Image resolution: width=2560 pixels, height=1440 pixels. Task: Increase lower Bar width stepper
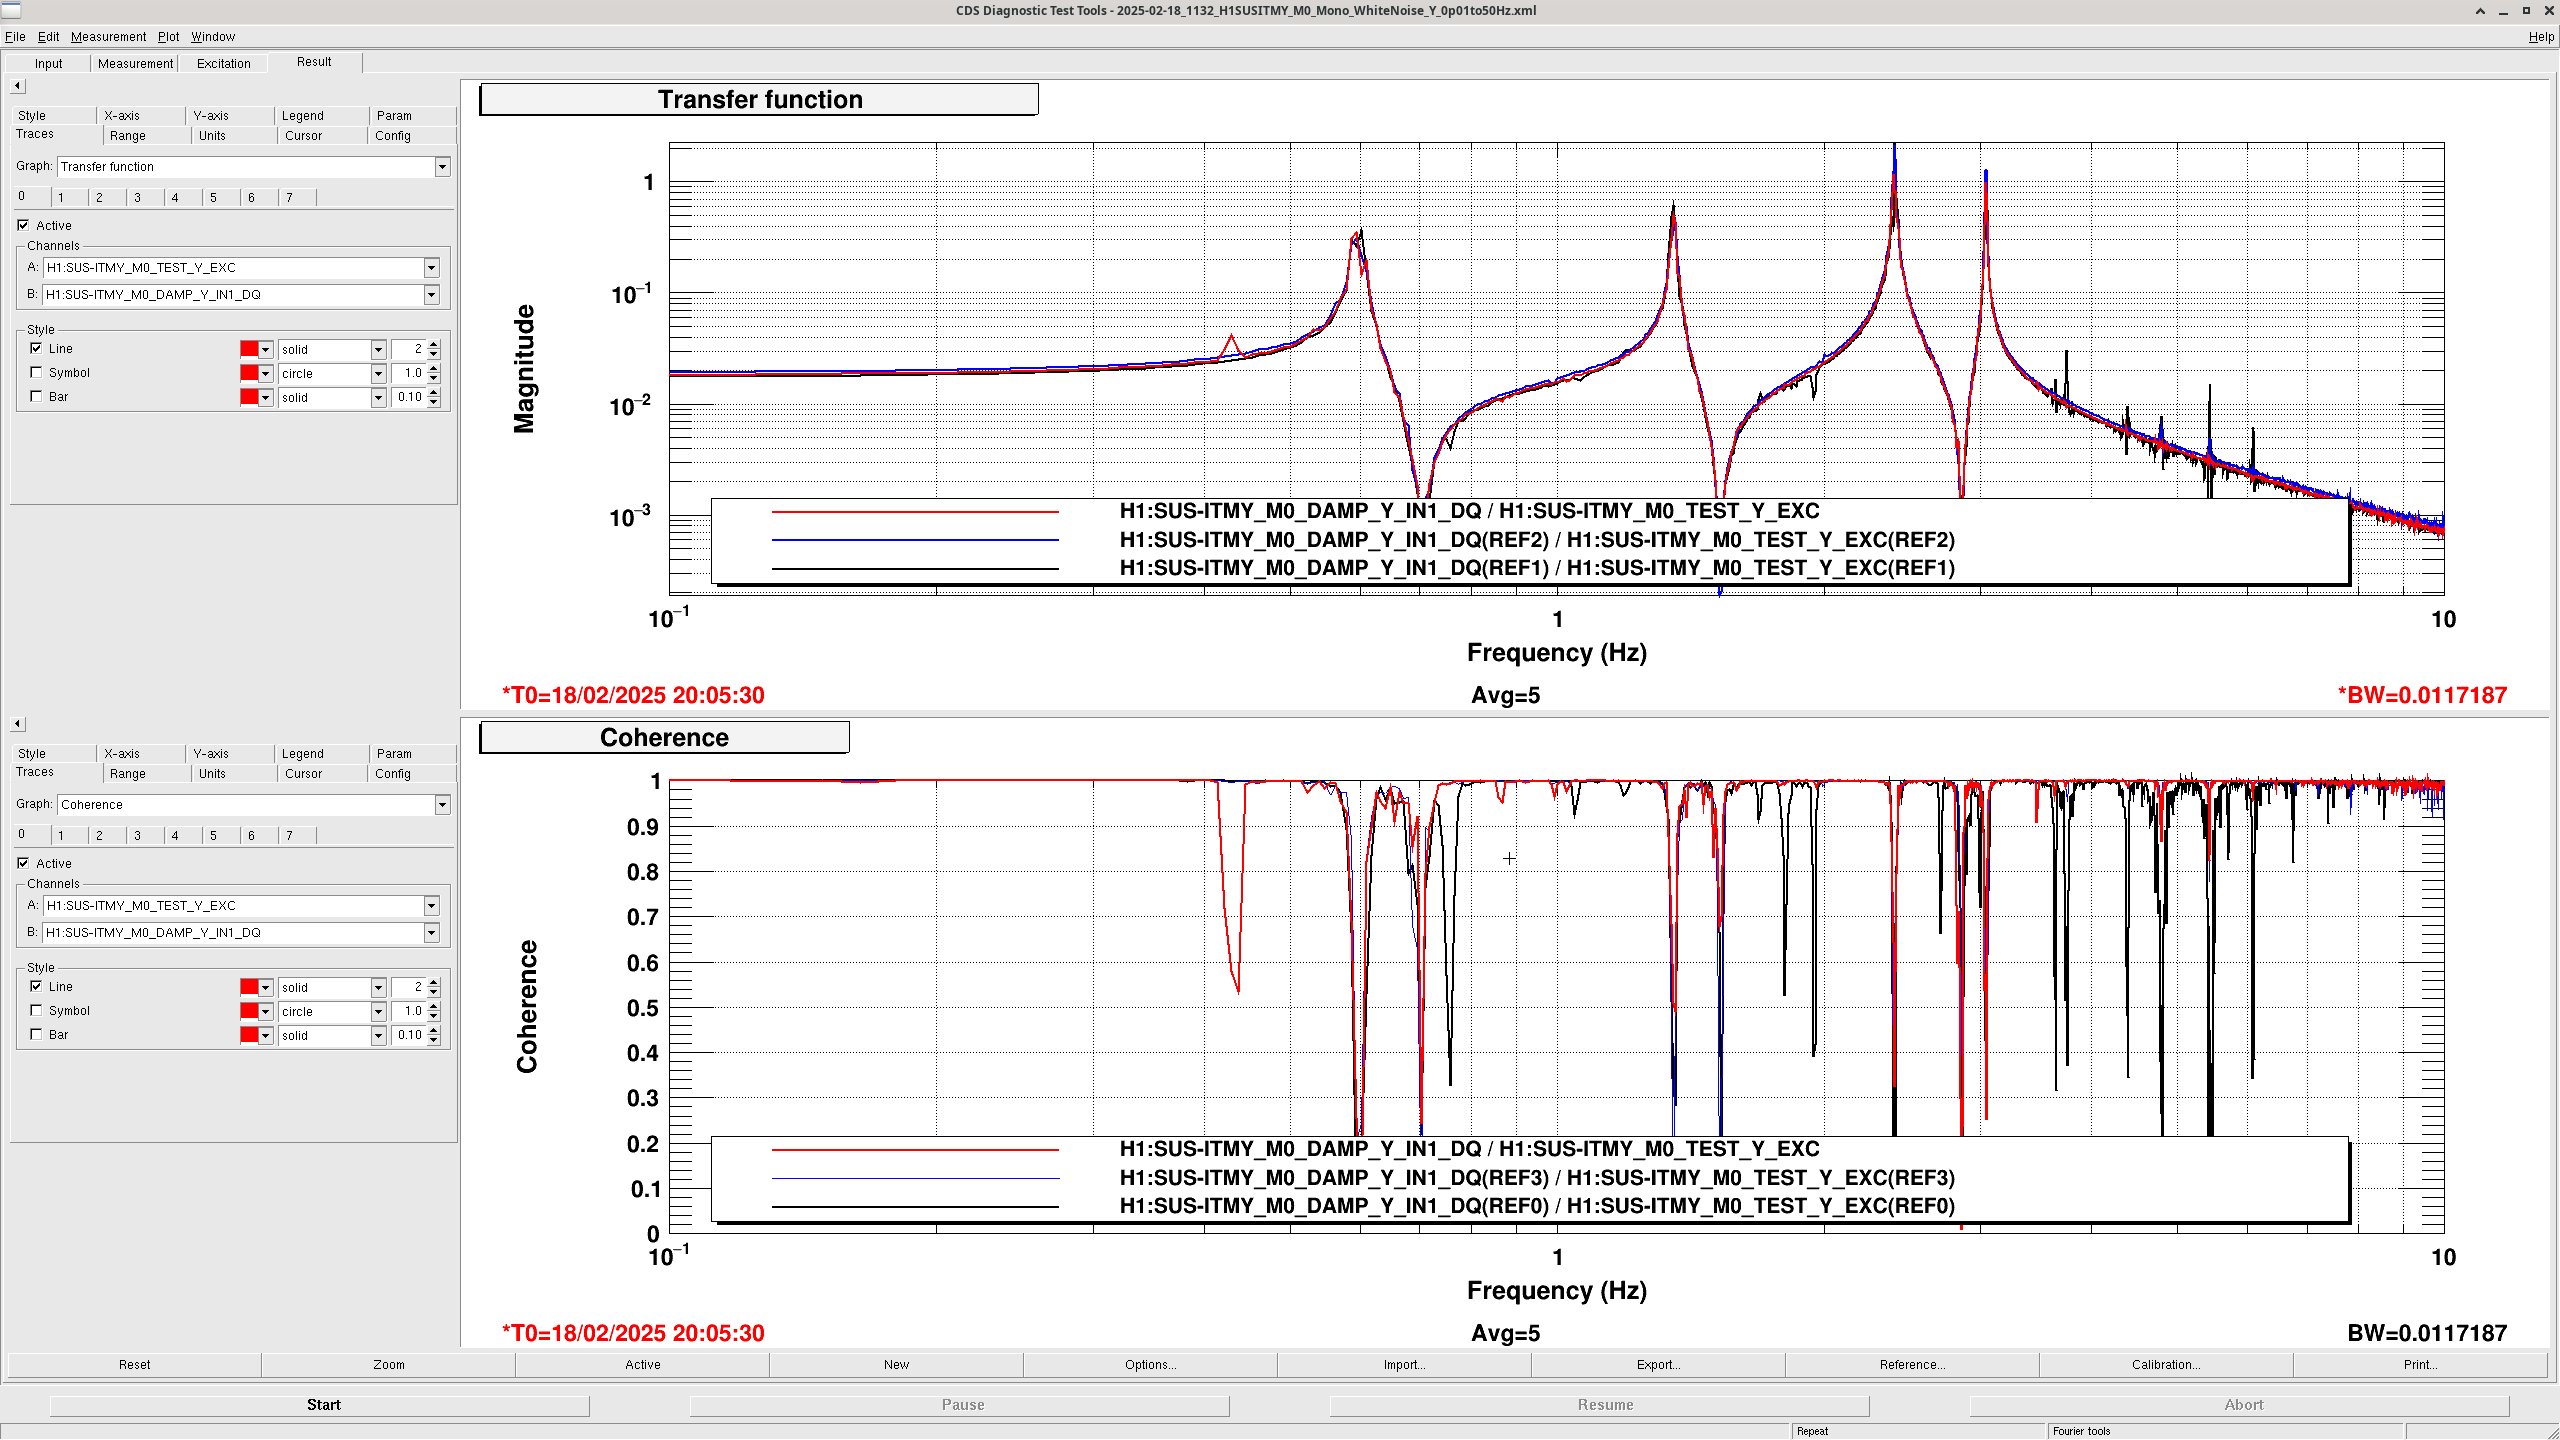434,1031
